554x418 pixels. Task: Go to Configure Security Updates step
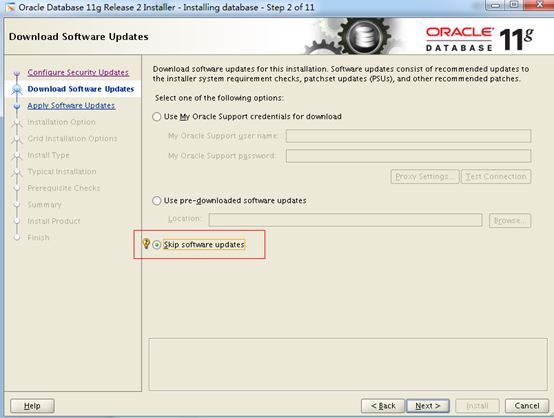click(x=78, y=72)
